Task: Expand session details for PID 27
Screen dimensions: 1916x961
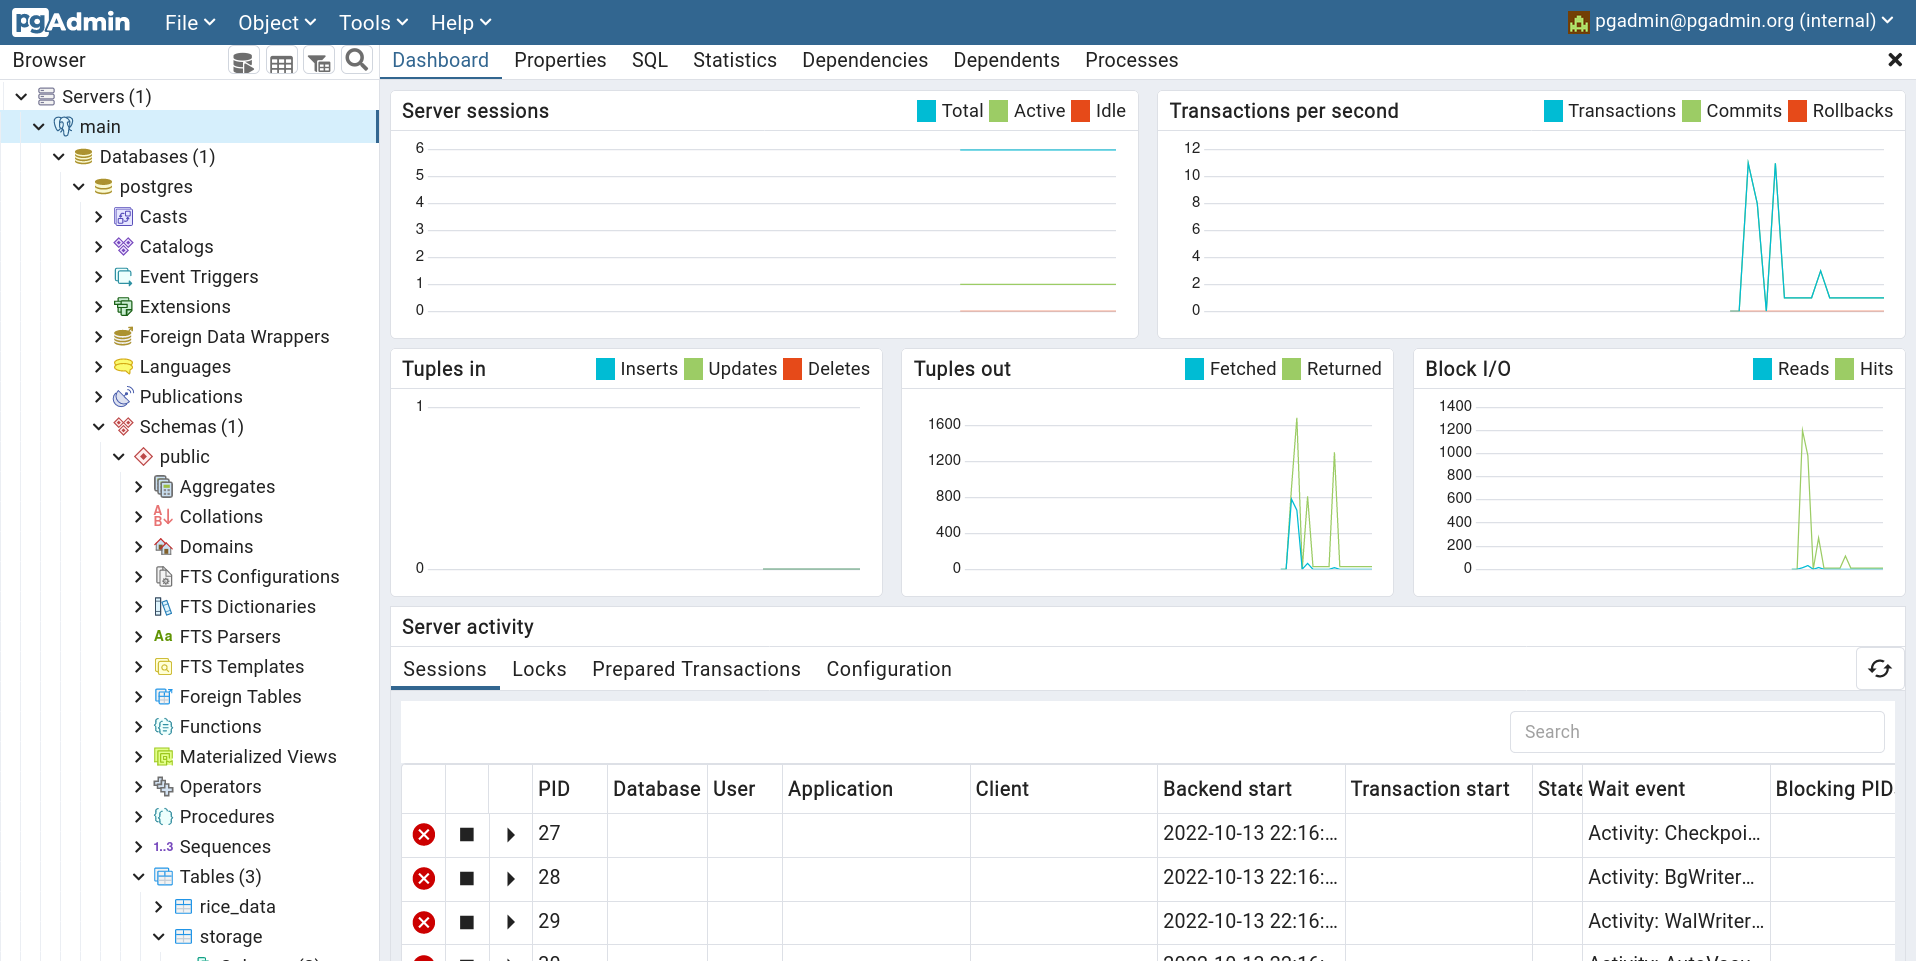Action: point(511,835)
